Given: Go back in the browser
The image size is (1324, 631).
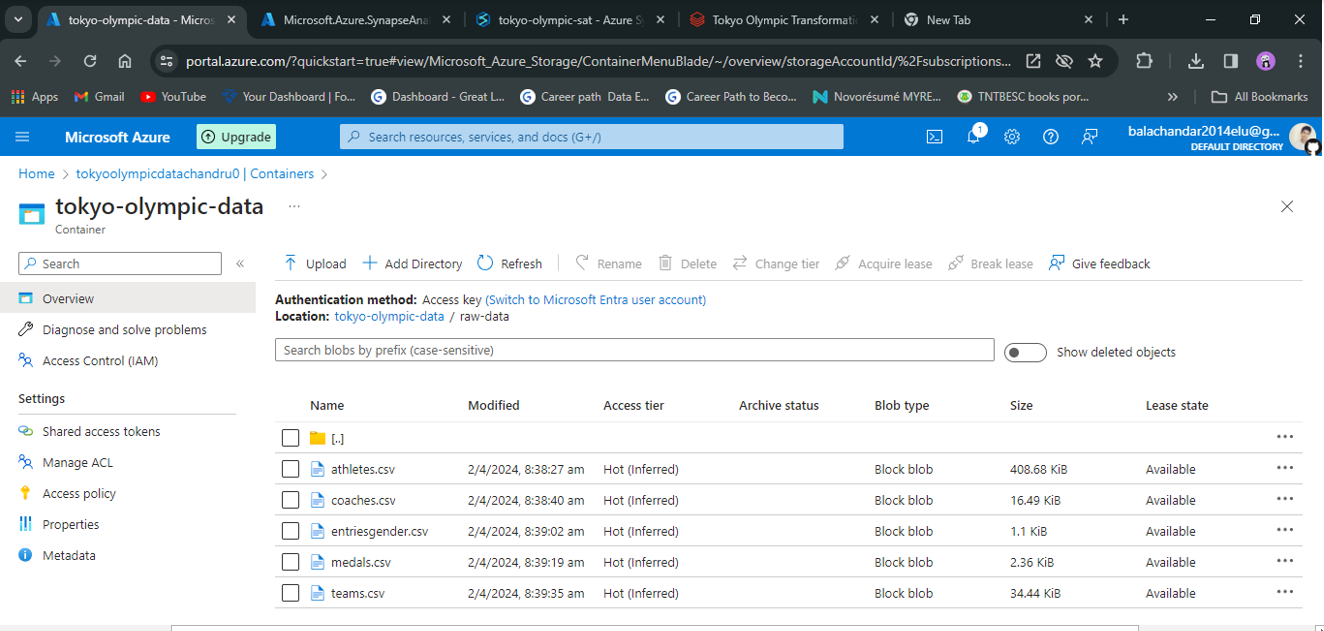Looking at the screenshot, I should click(21, 61).
